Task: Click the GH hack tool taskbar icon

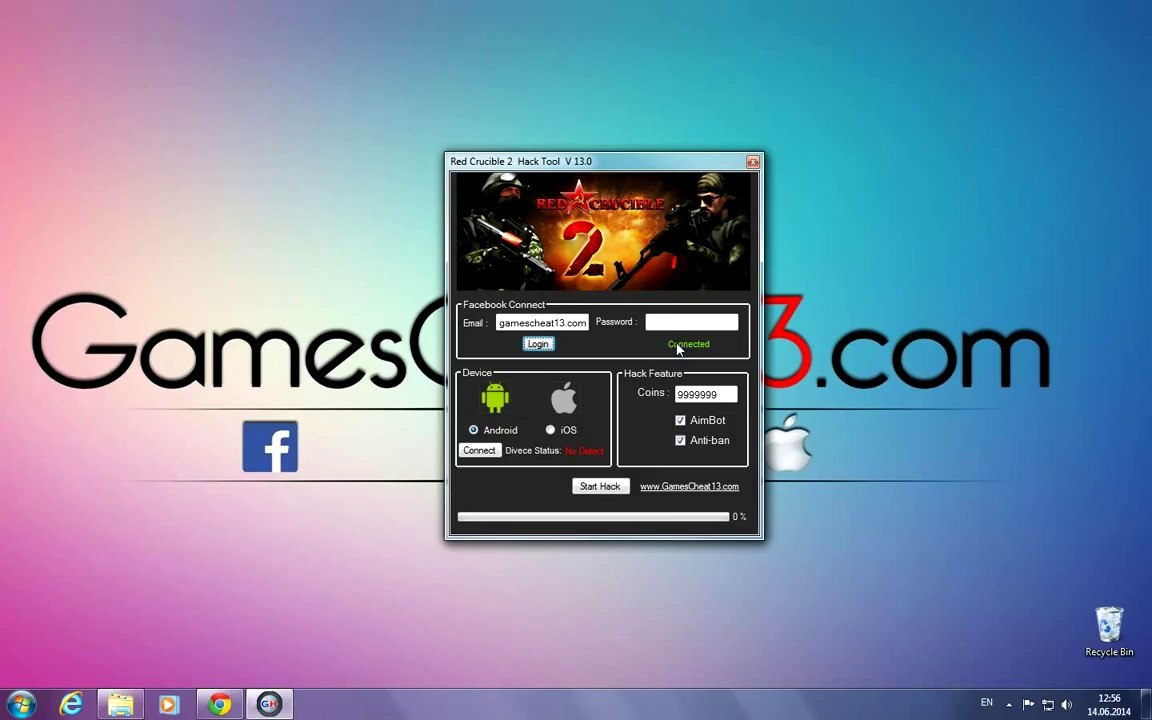Action: click(x=269, y=705)
